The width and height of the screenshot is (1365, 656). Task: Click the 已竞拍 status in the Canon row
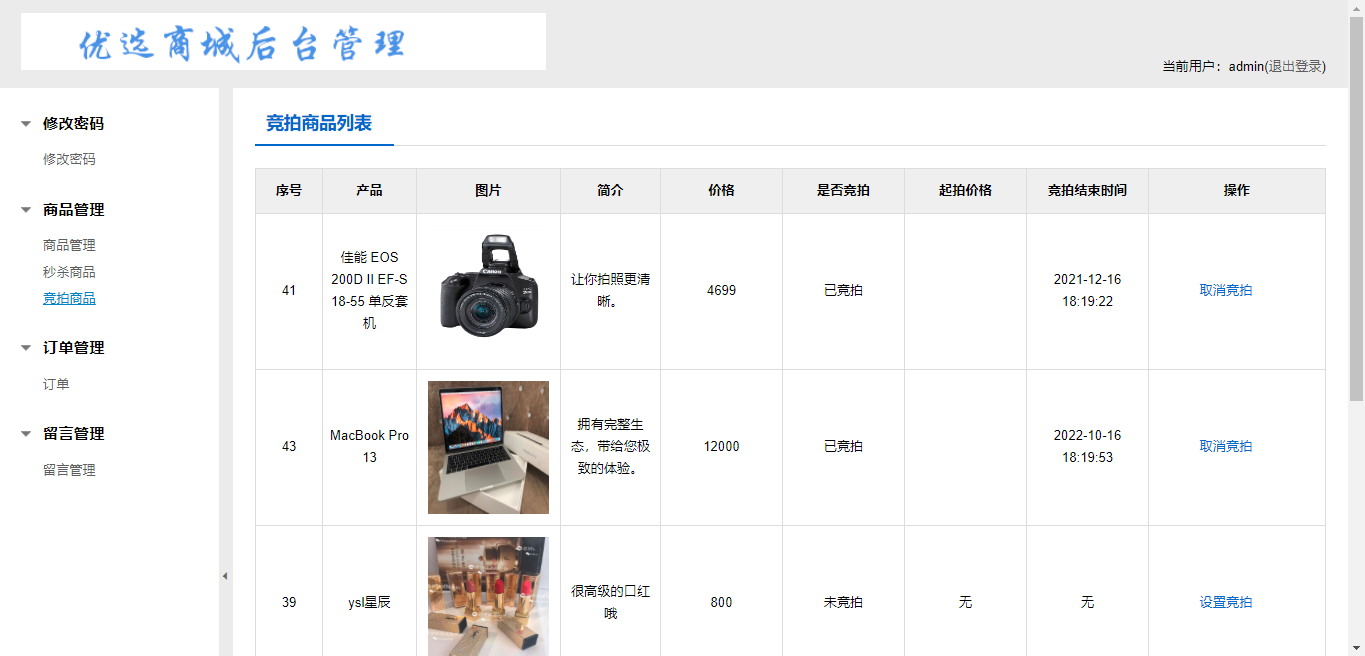pyautogui.click(x=843, y=290)
